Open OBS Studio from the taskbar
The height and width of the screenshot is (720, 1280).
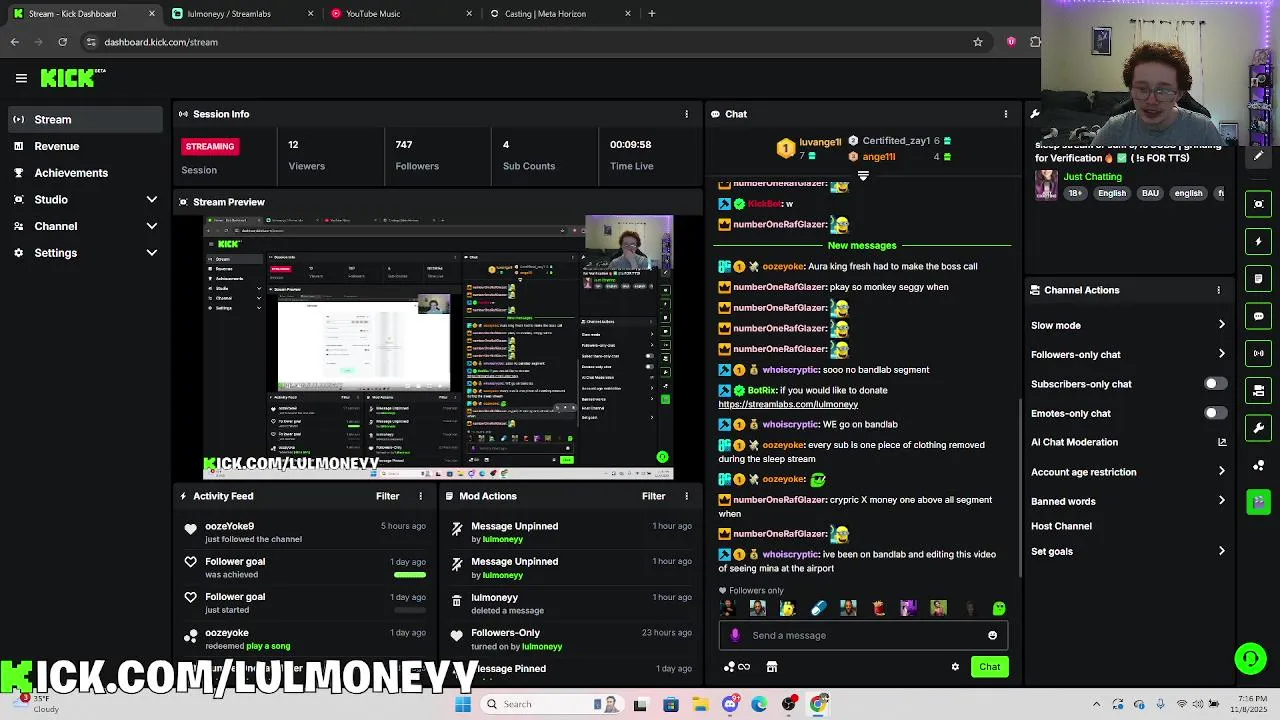point(789,704)
